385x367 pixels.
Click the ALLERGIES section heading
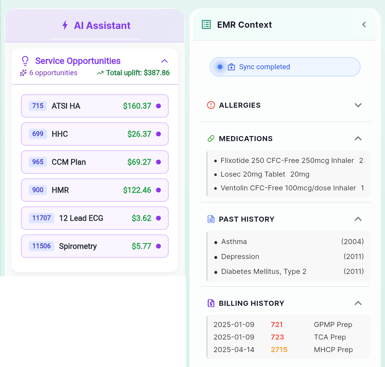pos(240,105)
